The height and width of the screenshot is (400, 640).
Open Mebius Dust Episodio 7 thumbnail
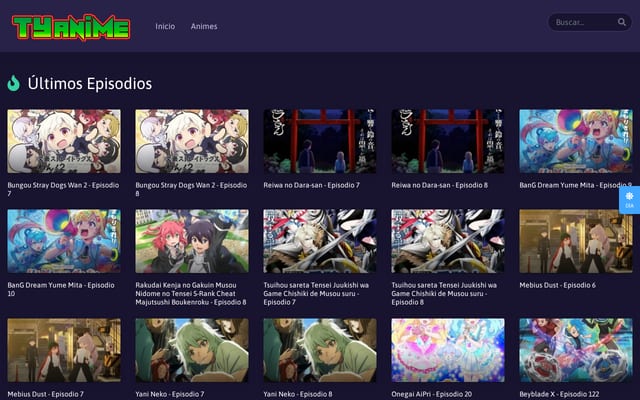[x=64, y=350]
